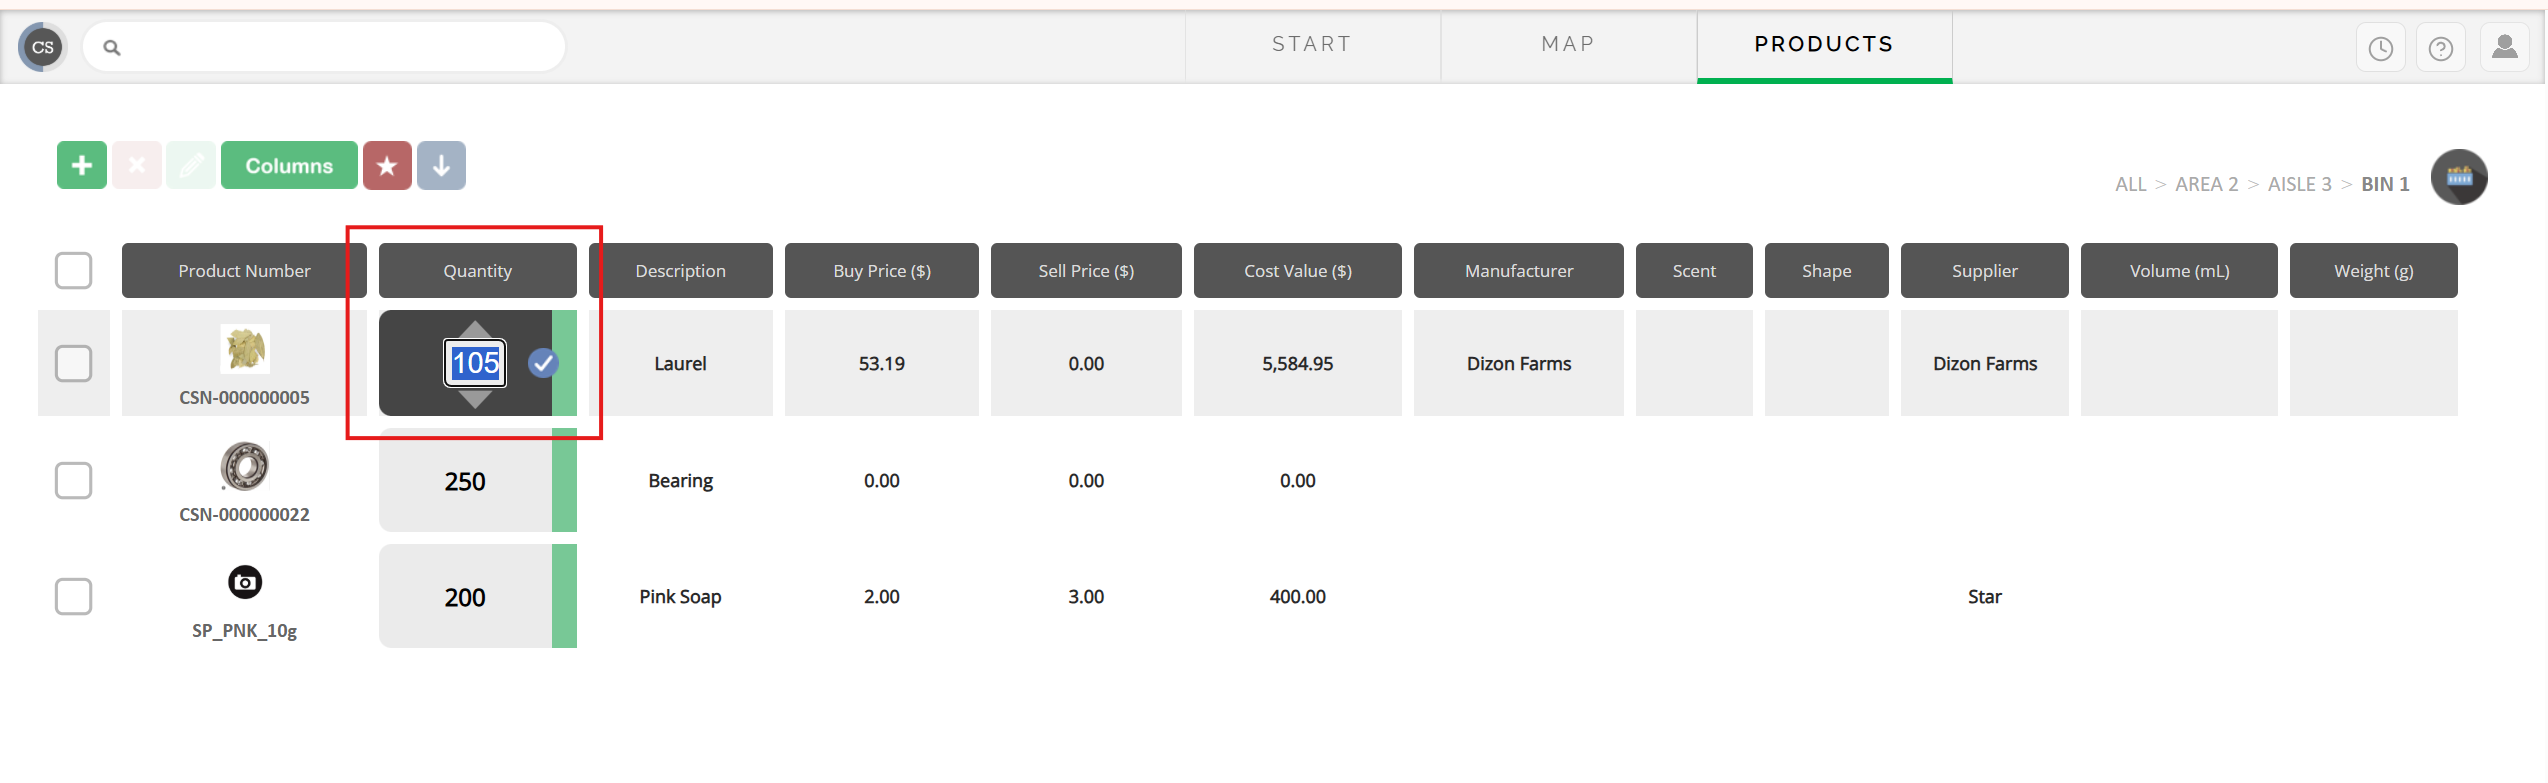Click the Laurel description cell
Image resolution: width=2548 pixels, height=783 pixels.
click(681, 364)
